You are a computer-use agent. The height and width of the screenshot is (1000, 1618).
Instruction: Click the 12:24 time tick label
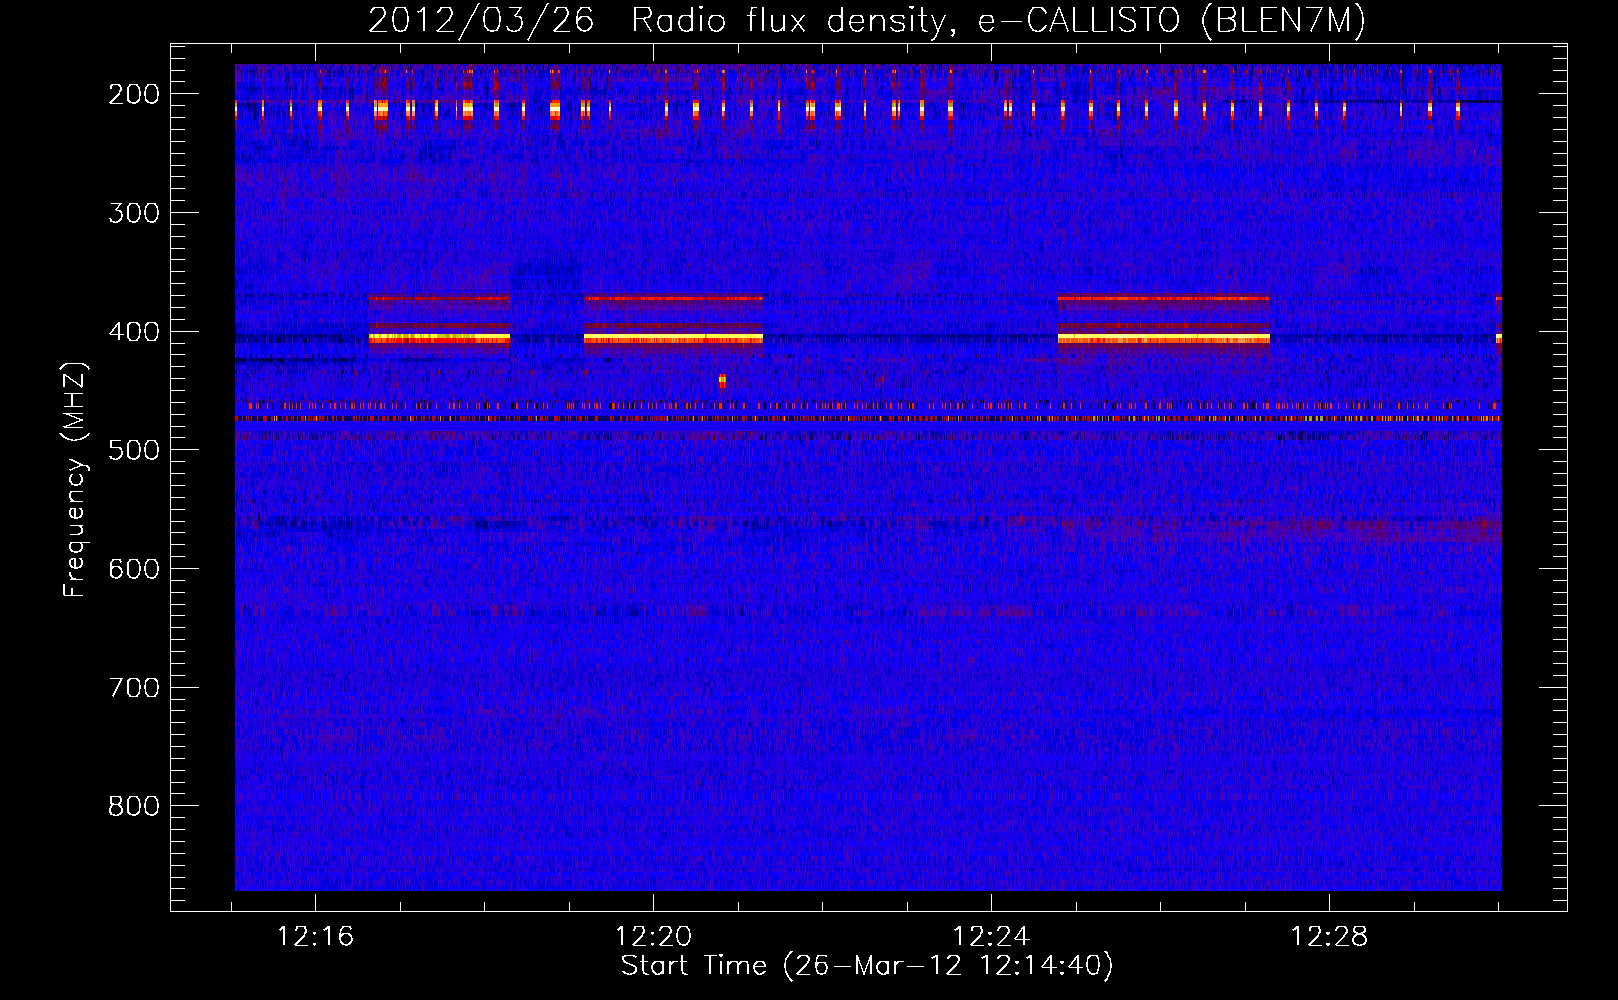click(x=991, y=937)
